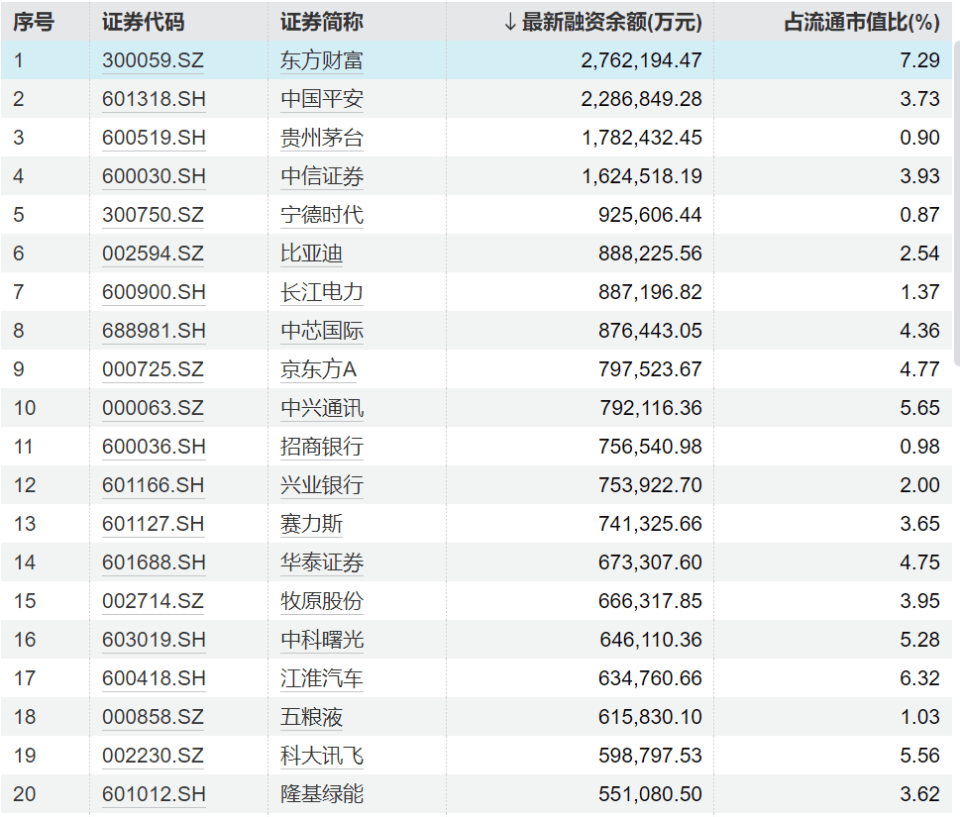Select the balance value 2,762,194.47
Viewport: 960px width, 817px height.
click(x=642, y=60)
